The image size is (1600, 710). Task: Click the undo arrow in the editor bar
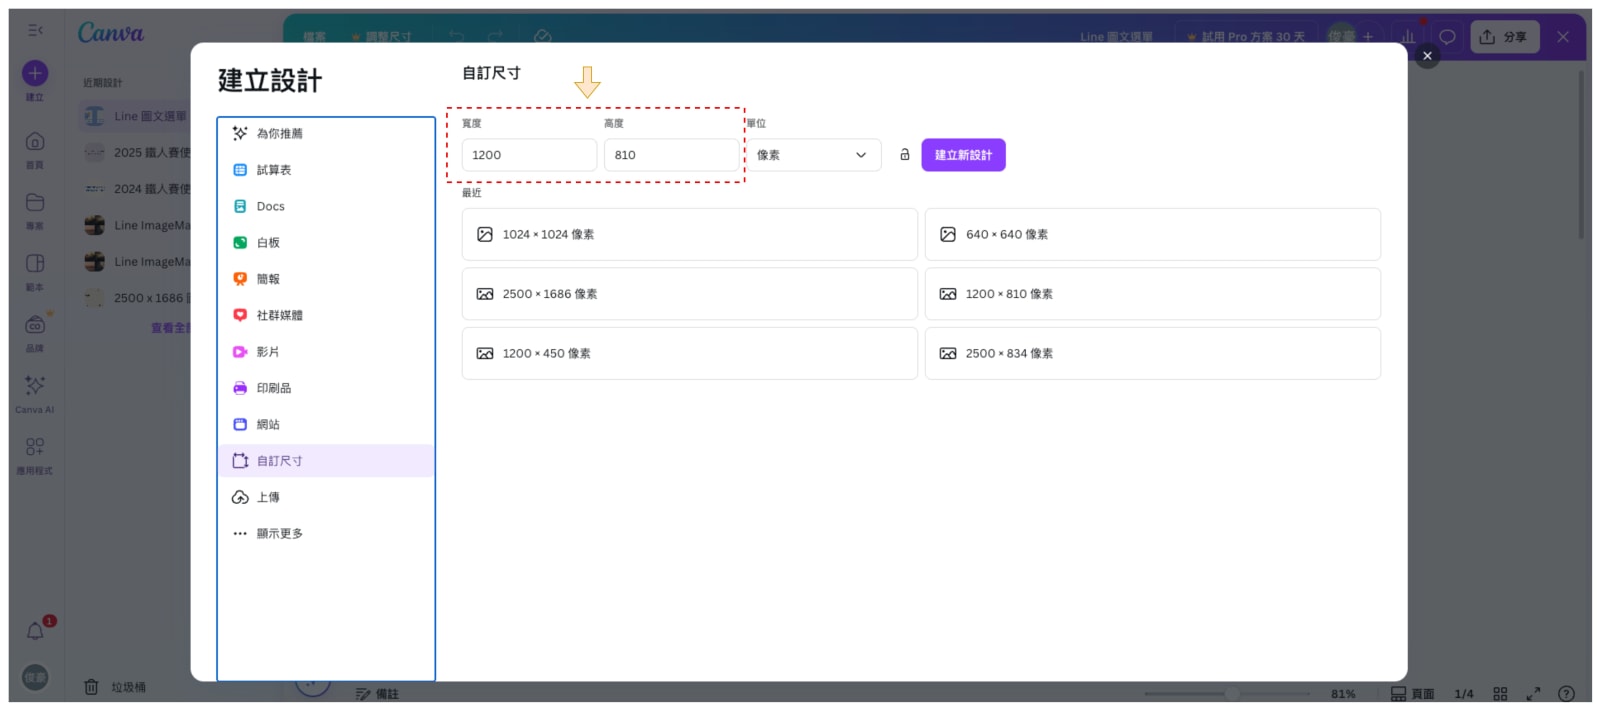pyautogui.click(x=457, y=37)
